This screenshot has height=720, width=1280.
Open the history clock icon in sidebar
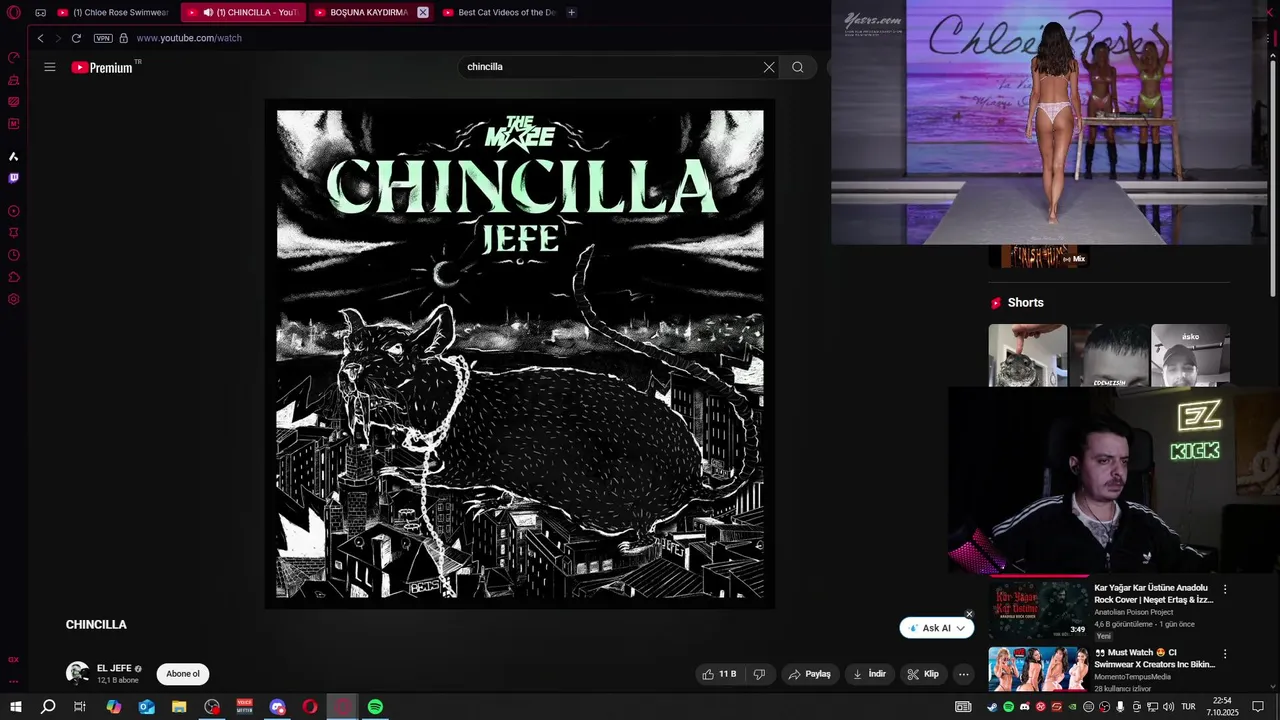(x=14, y=255)
